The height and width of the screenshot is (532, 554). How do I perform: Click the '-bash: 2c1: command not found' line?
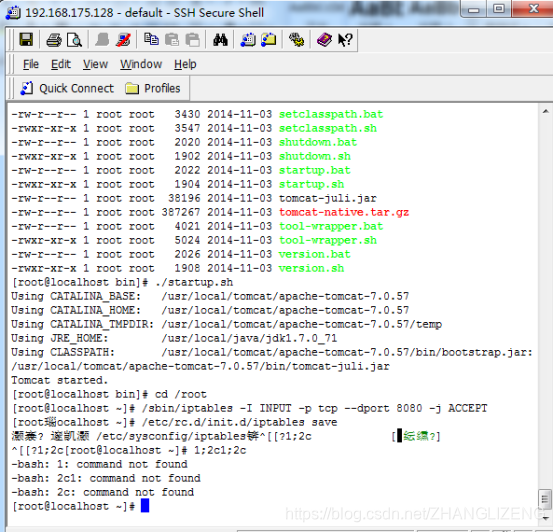(106, 478)
